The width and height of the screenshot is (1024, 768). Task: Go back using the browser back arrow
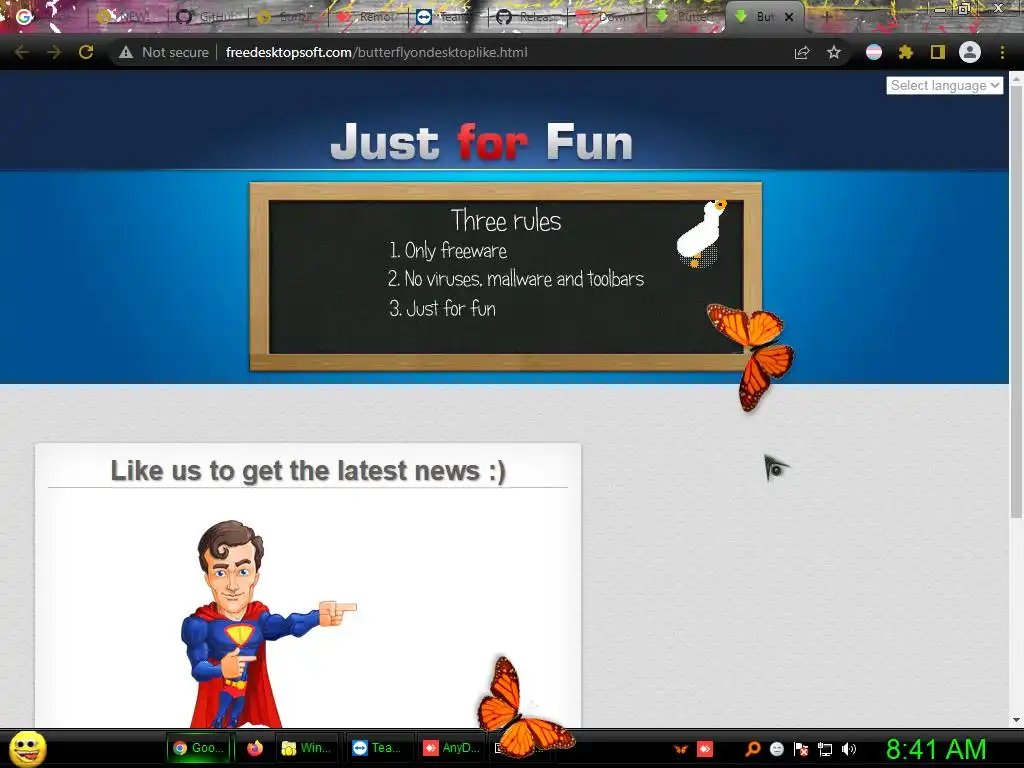point(22,52)
